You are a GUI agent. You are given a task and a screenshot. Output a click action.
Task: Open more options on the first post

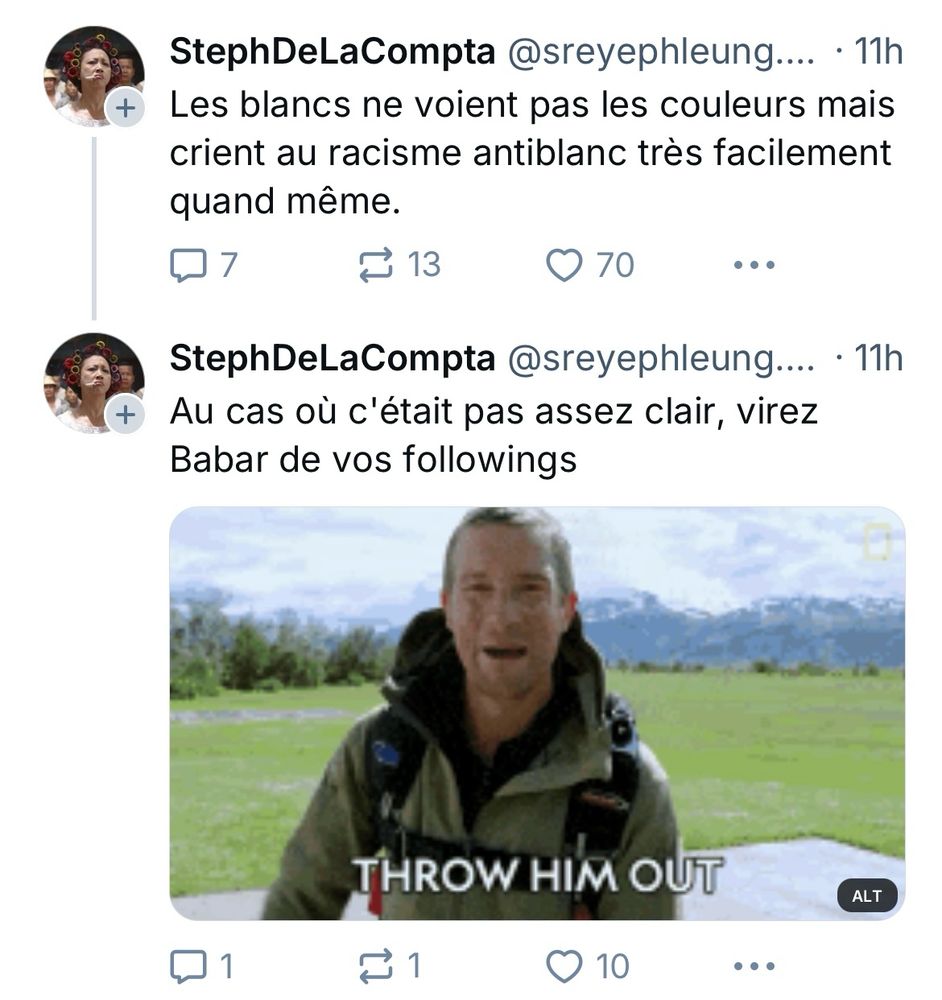754,265
